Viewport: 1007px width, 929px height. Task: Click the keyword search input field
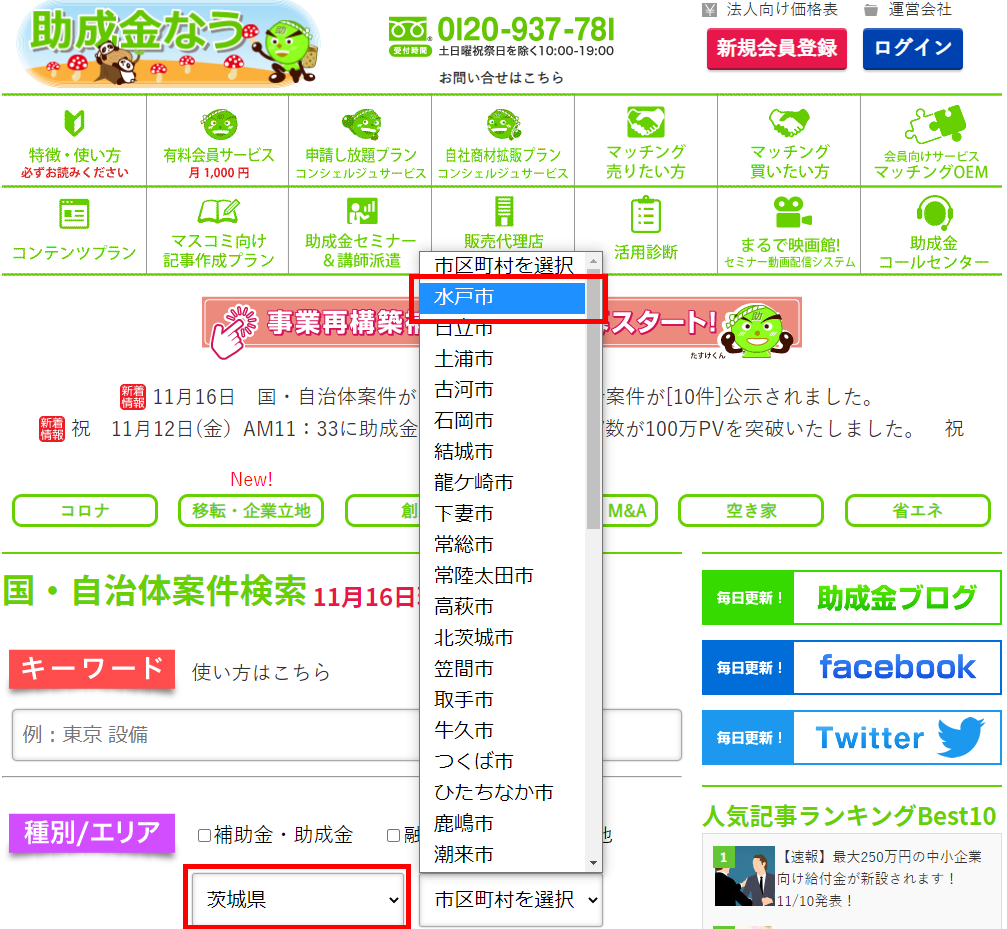coord(346,735)
